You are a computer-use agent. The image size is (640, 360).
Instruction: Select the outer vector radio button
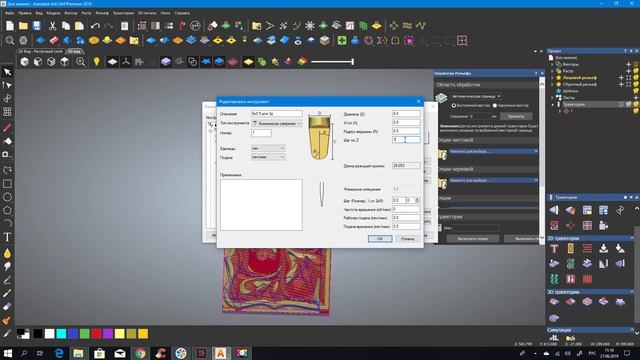coord(495,105)
